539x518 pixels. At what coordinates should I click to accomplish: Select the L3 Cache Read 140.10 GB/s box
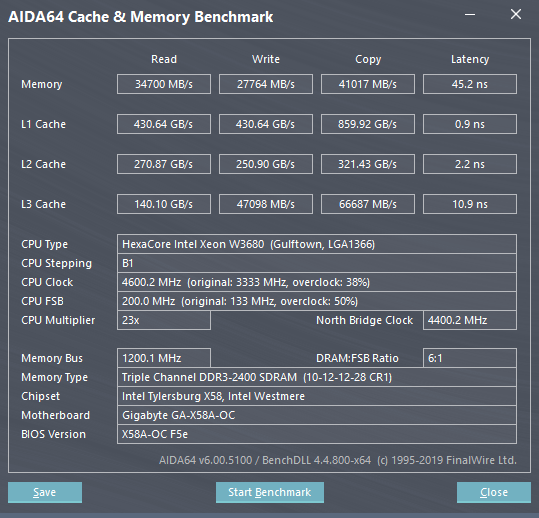164,204
